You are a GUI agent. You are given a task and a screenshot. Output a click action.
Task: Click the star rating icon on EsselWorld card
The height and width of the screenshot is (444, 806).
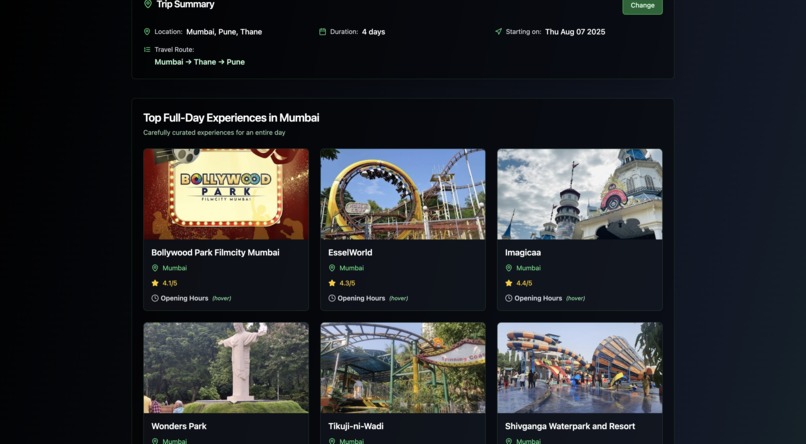(332, 283)
